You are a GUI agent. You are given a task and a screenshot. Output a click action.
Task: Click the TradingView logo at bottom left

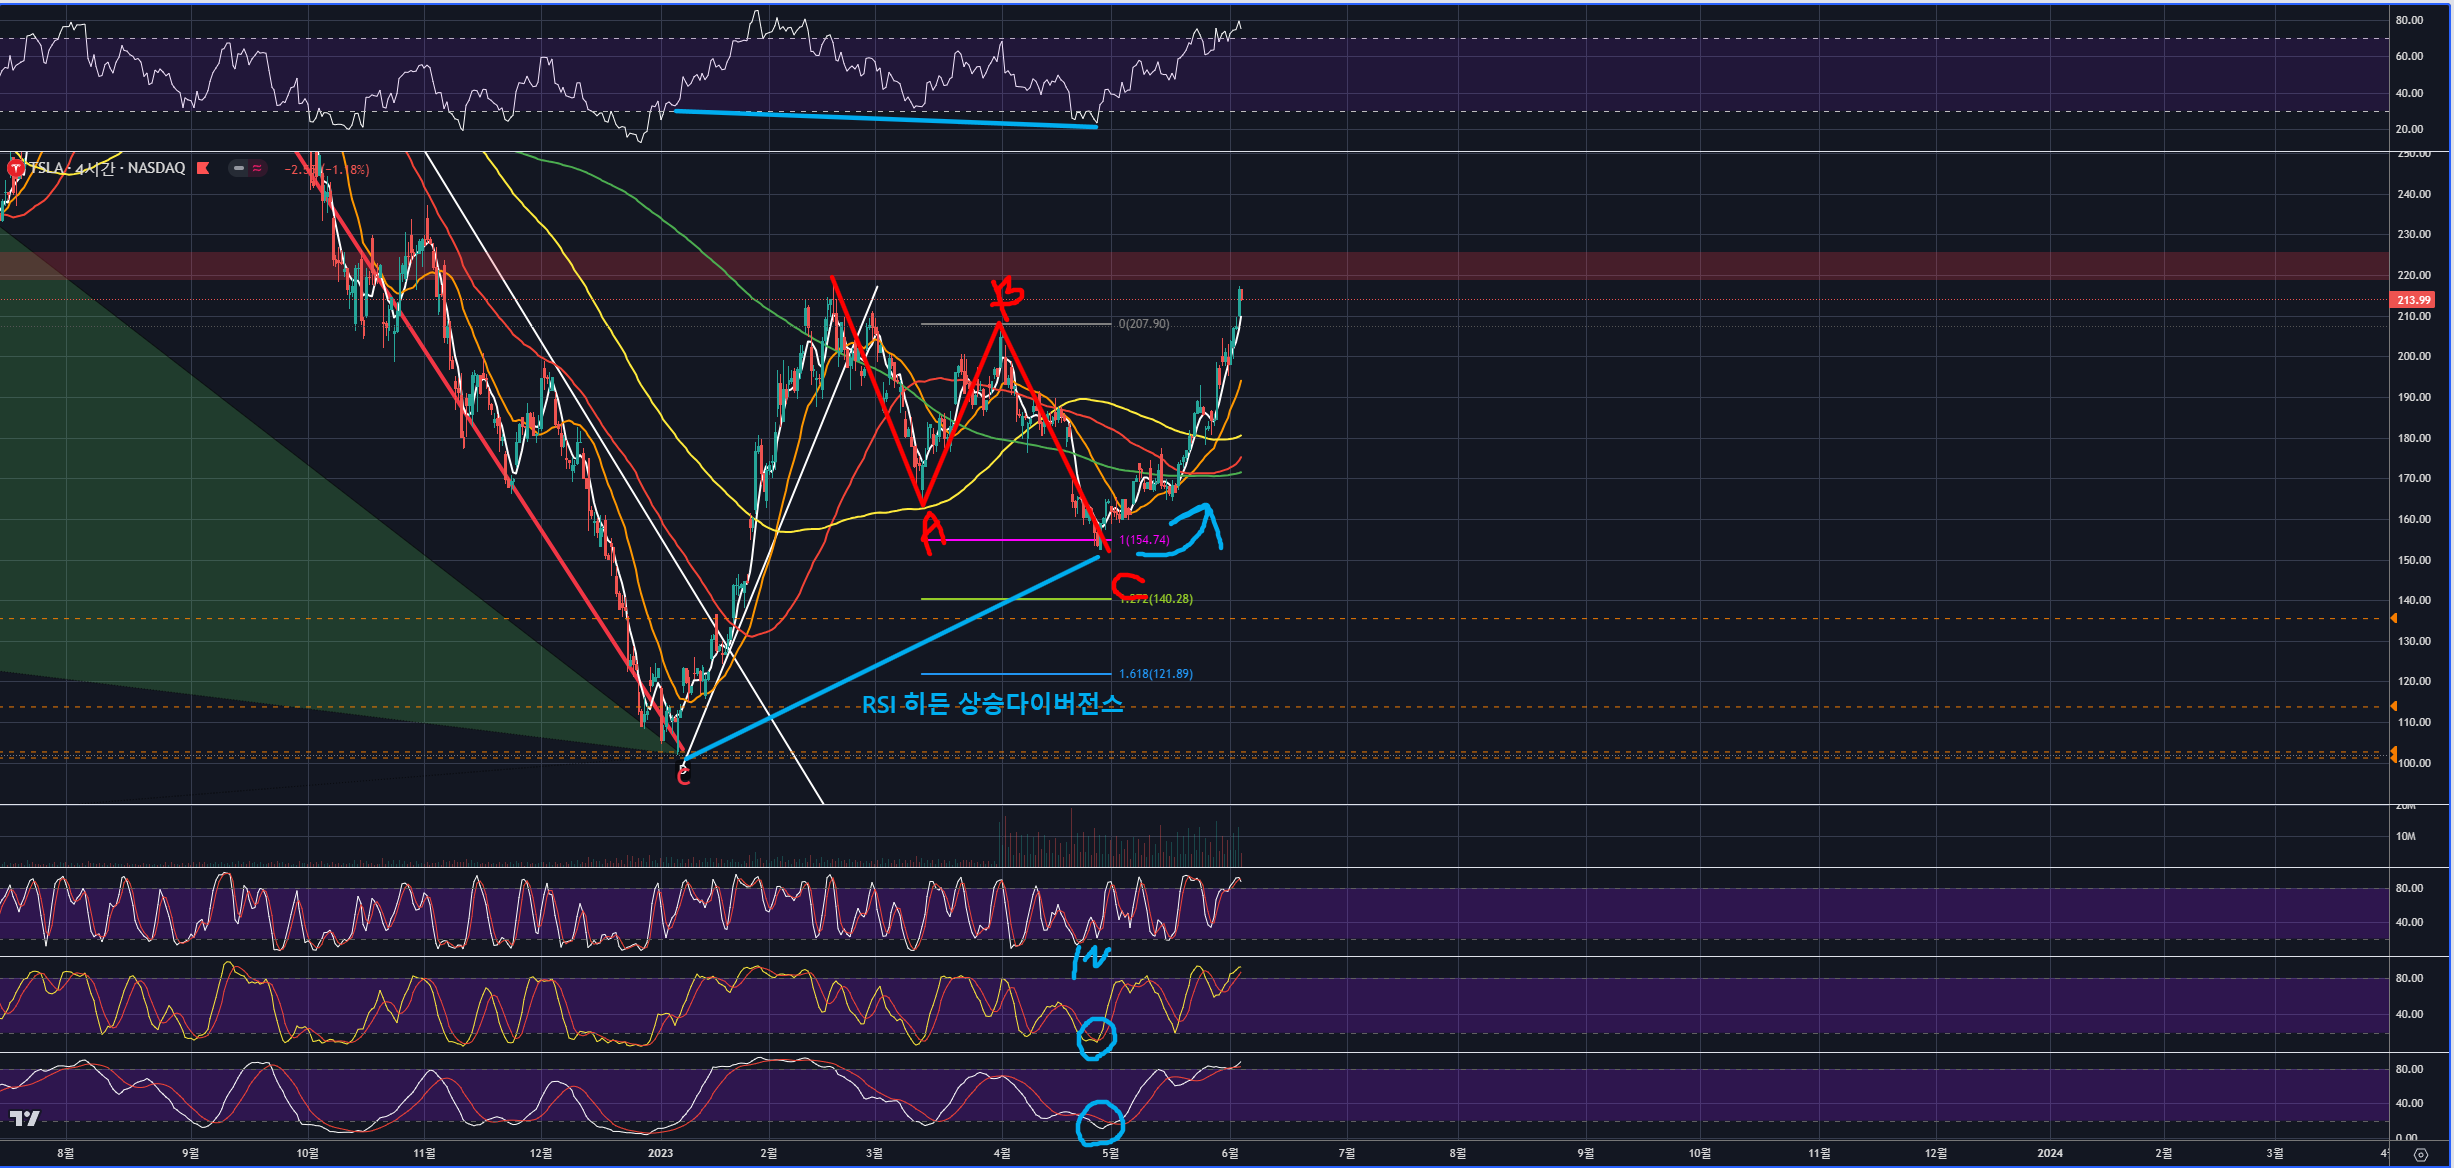click(24, 1118)
